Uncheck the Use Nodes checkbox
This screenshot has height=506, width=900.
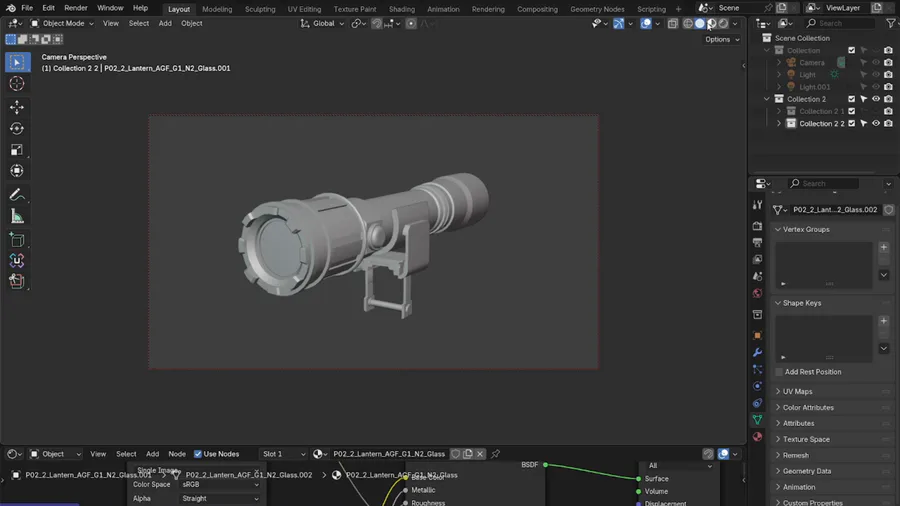coord(198,454)
